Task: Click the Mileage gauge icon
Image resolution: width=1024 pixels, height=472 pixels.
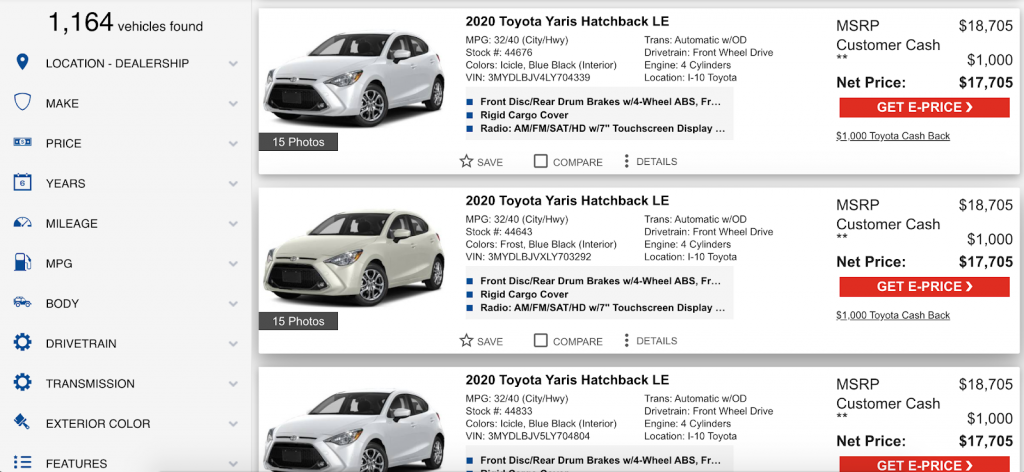Action: click(x=22, y=223)
